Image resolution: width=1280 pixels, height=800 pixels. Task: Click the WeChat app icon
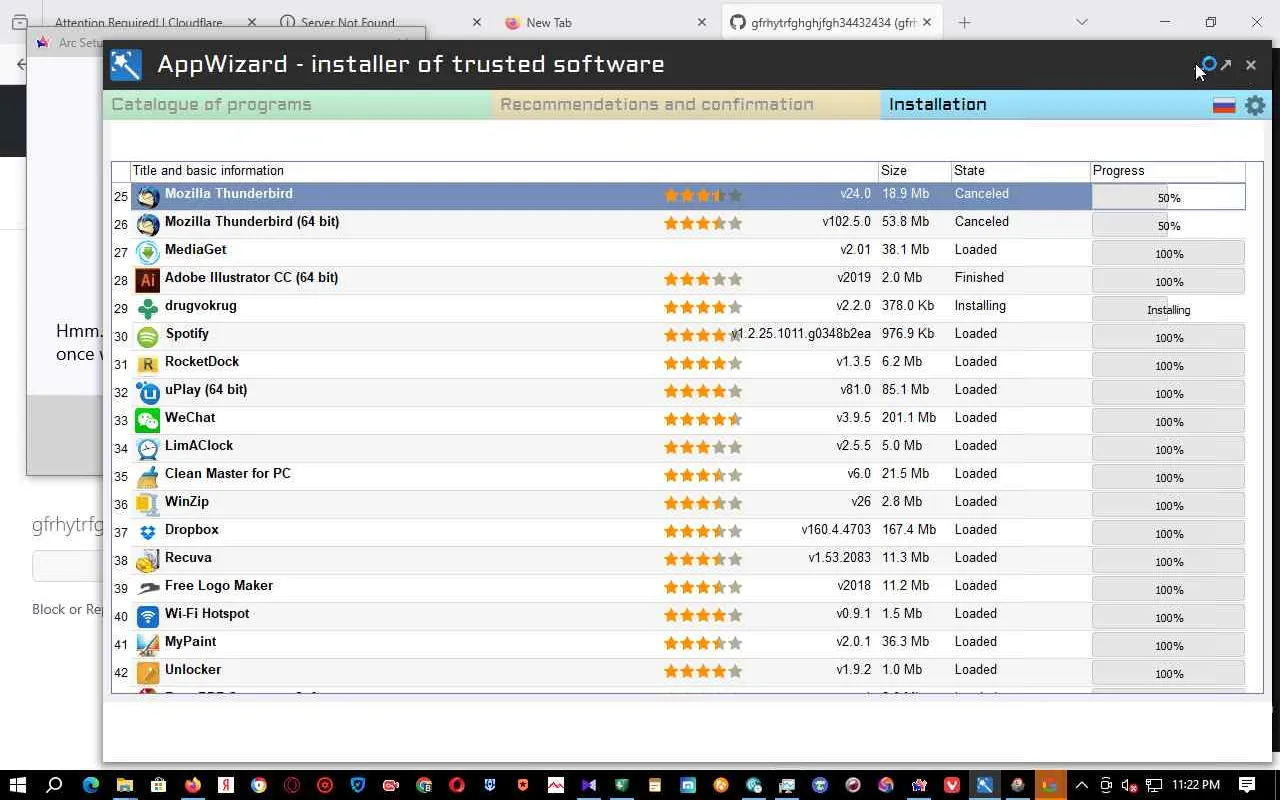[x=148, y=420]
